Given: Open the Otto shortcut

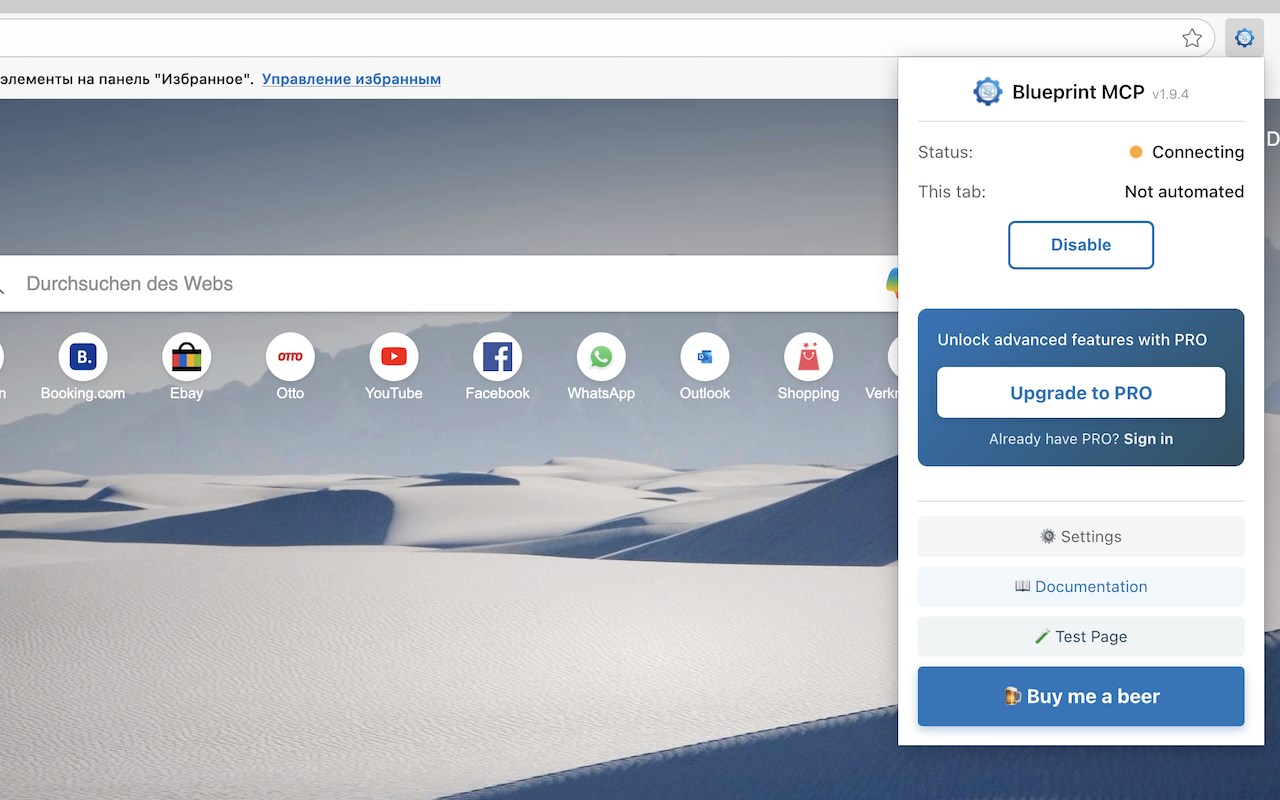Looking at the screenshot, I should [290, 367].
